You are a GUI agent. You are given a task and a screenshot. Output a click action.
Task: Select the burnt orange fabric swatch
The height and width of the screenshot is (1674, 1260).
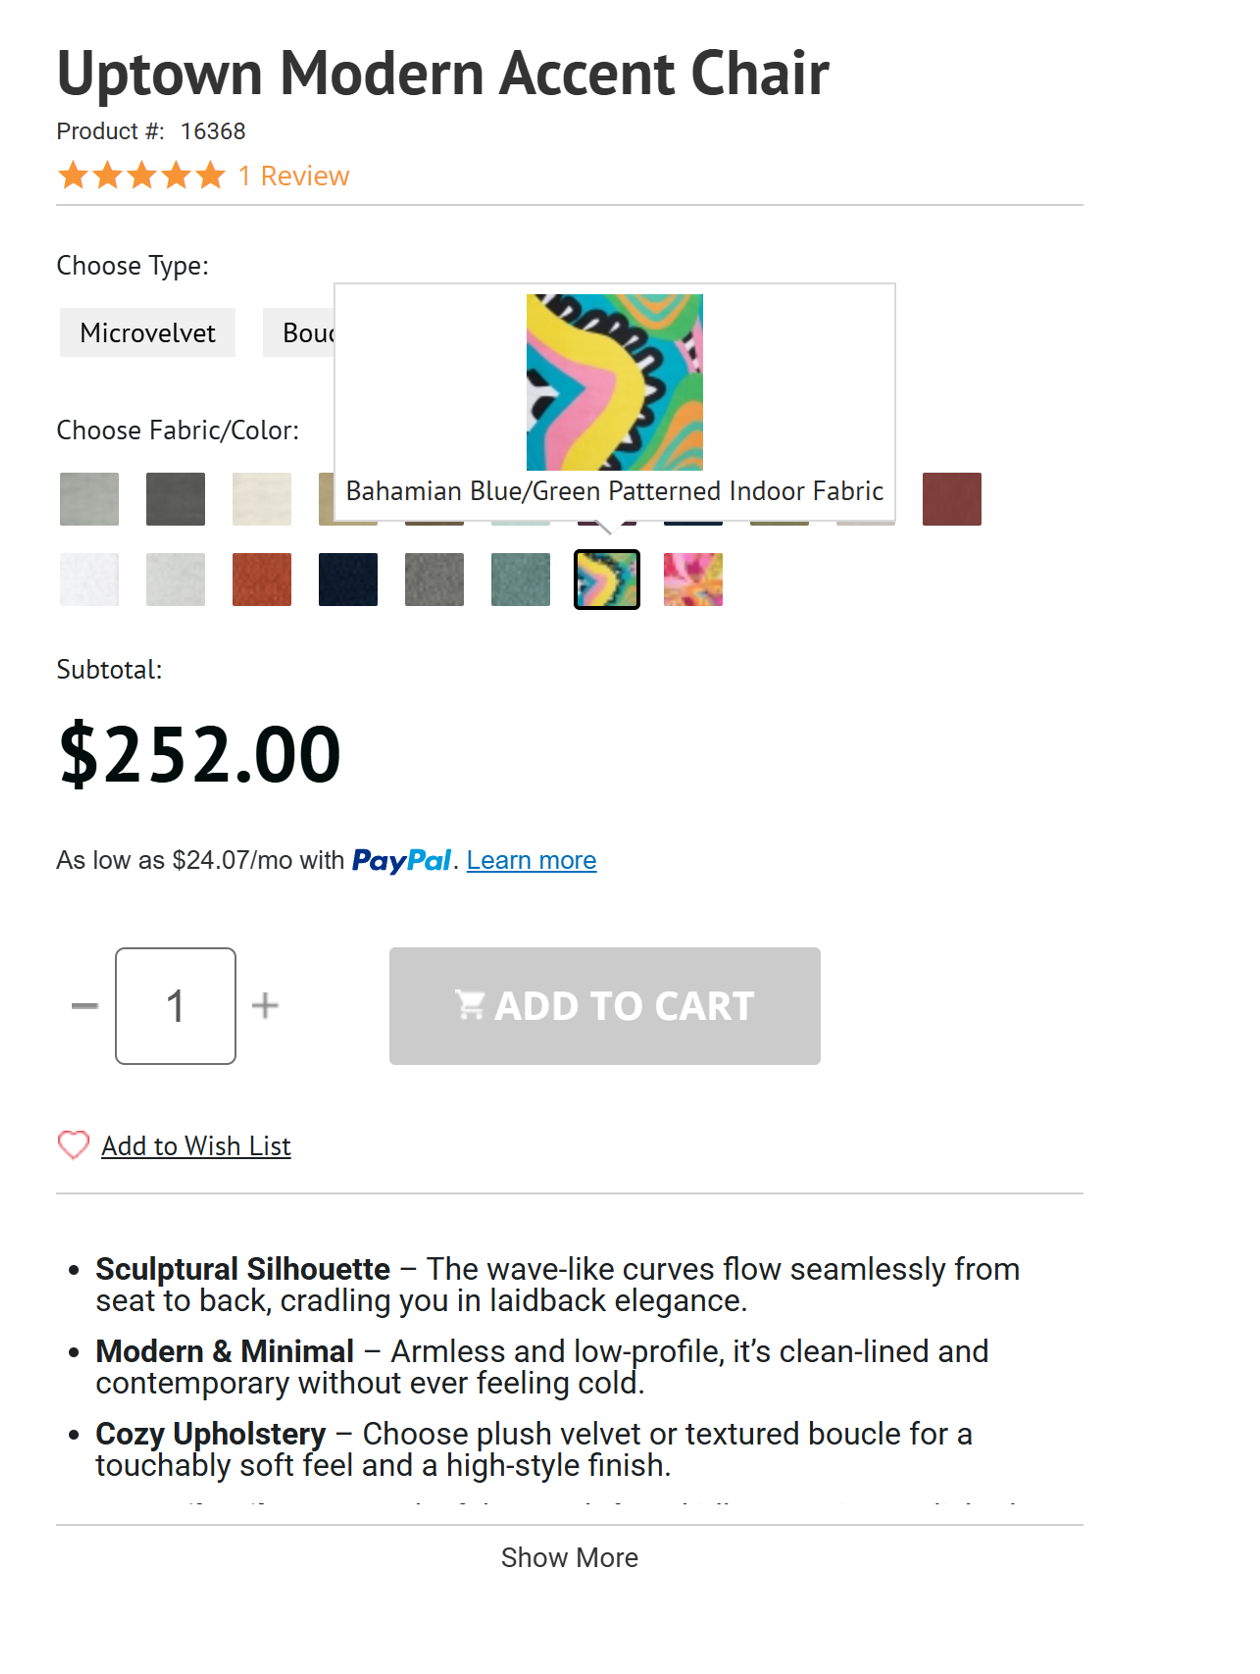[261, 580]
